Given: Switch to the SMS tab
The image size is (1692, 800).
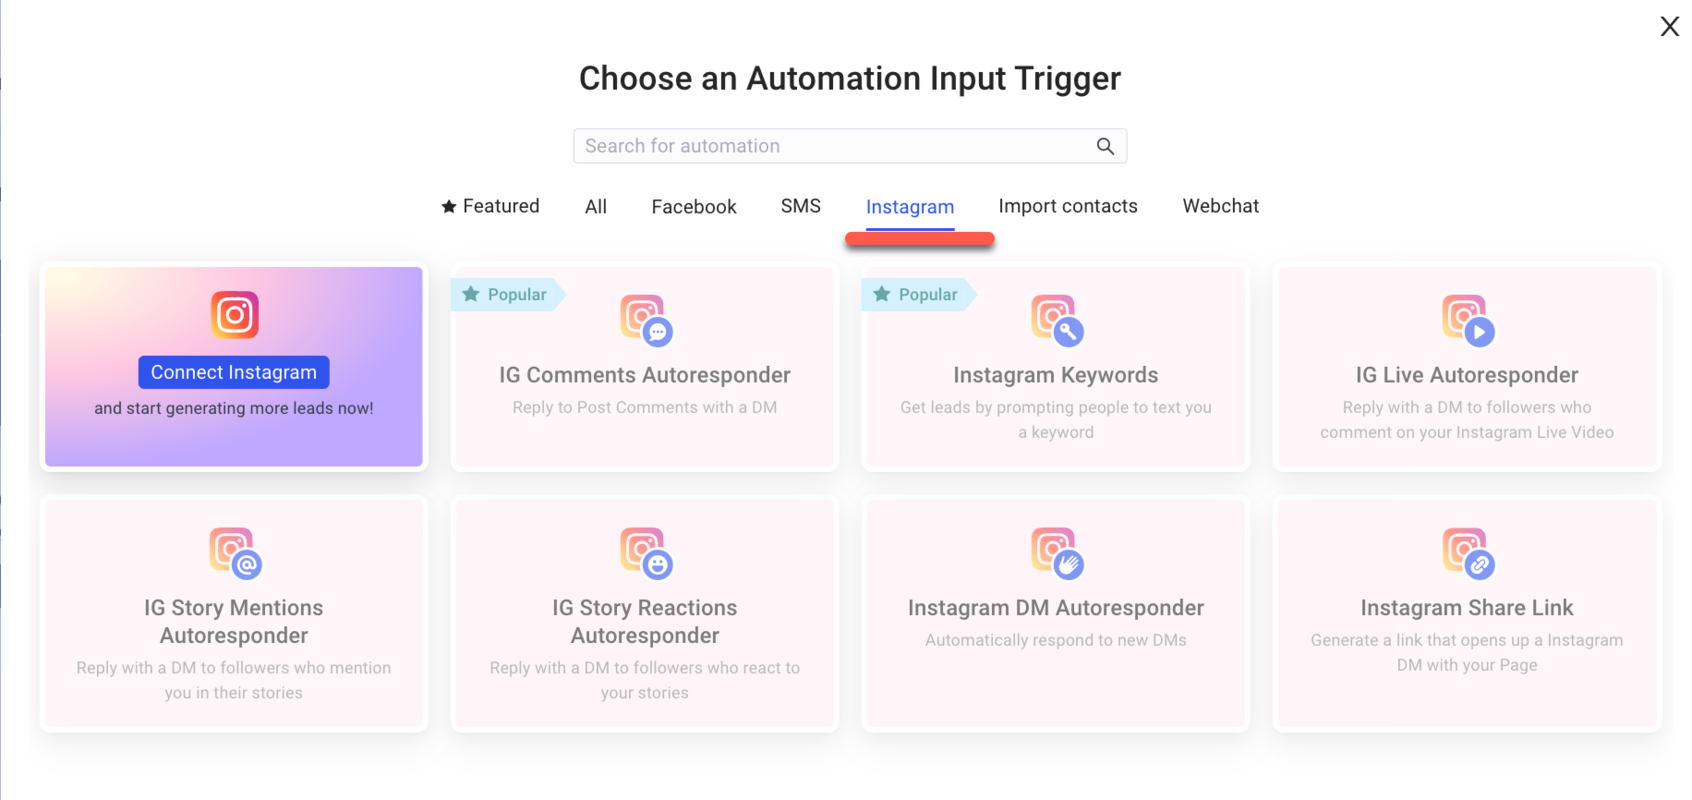Looking at the screenshot, I should tap(800, 206).
